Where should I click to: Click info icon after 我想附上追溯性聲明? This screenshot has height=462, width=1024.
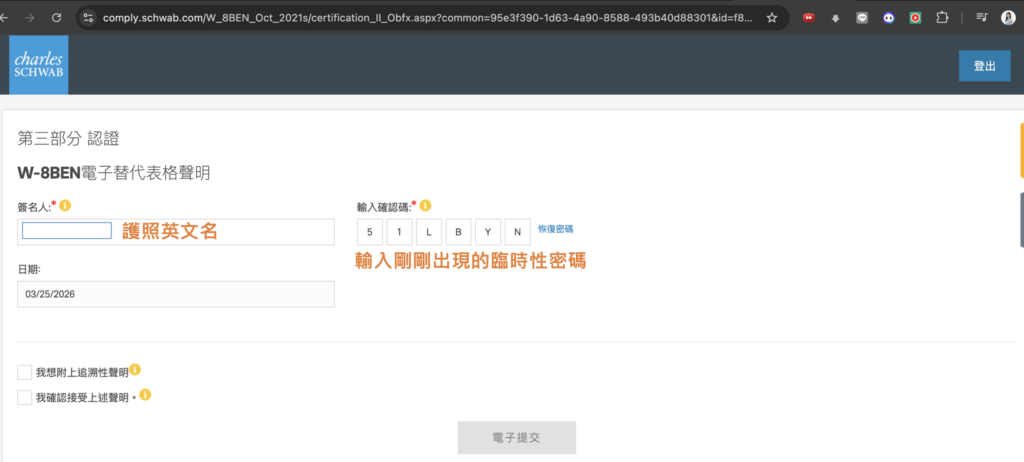tap(135, 371)
